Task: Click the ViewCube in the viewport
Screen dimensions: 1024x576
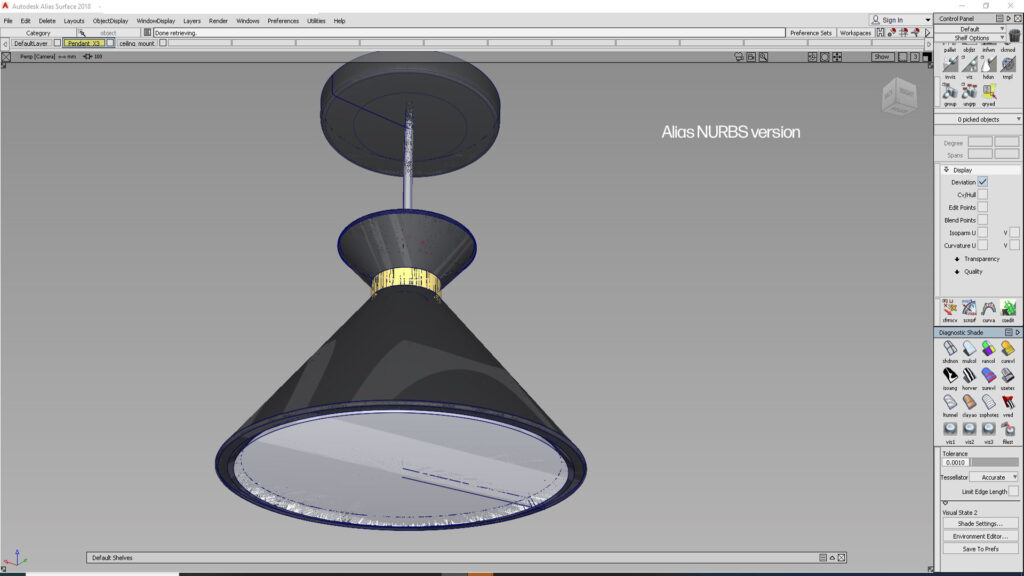Action: pos(896,97)
